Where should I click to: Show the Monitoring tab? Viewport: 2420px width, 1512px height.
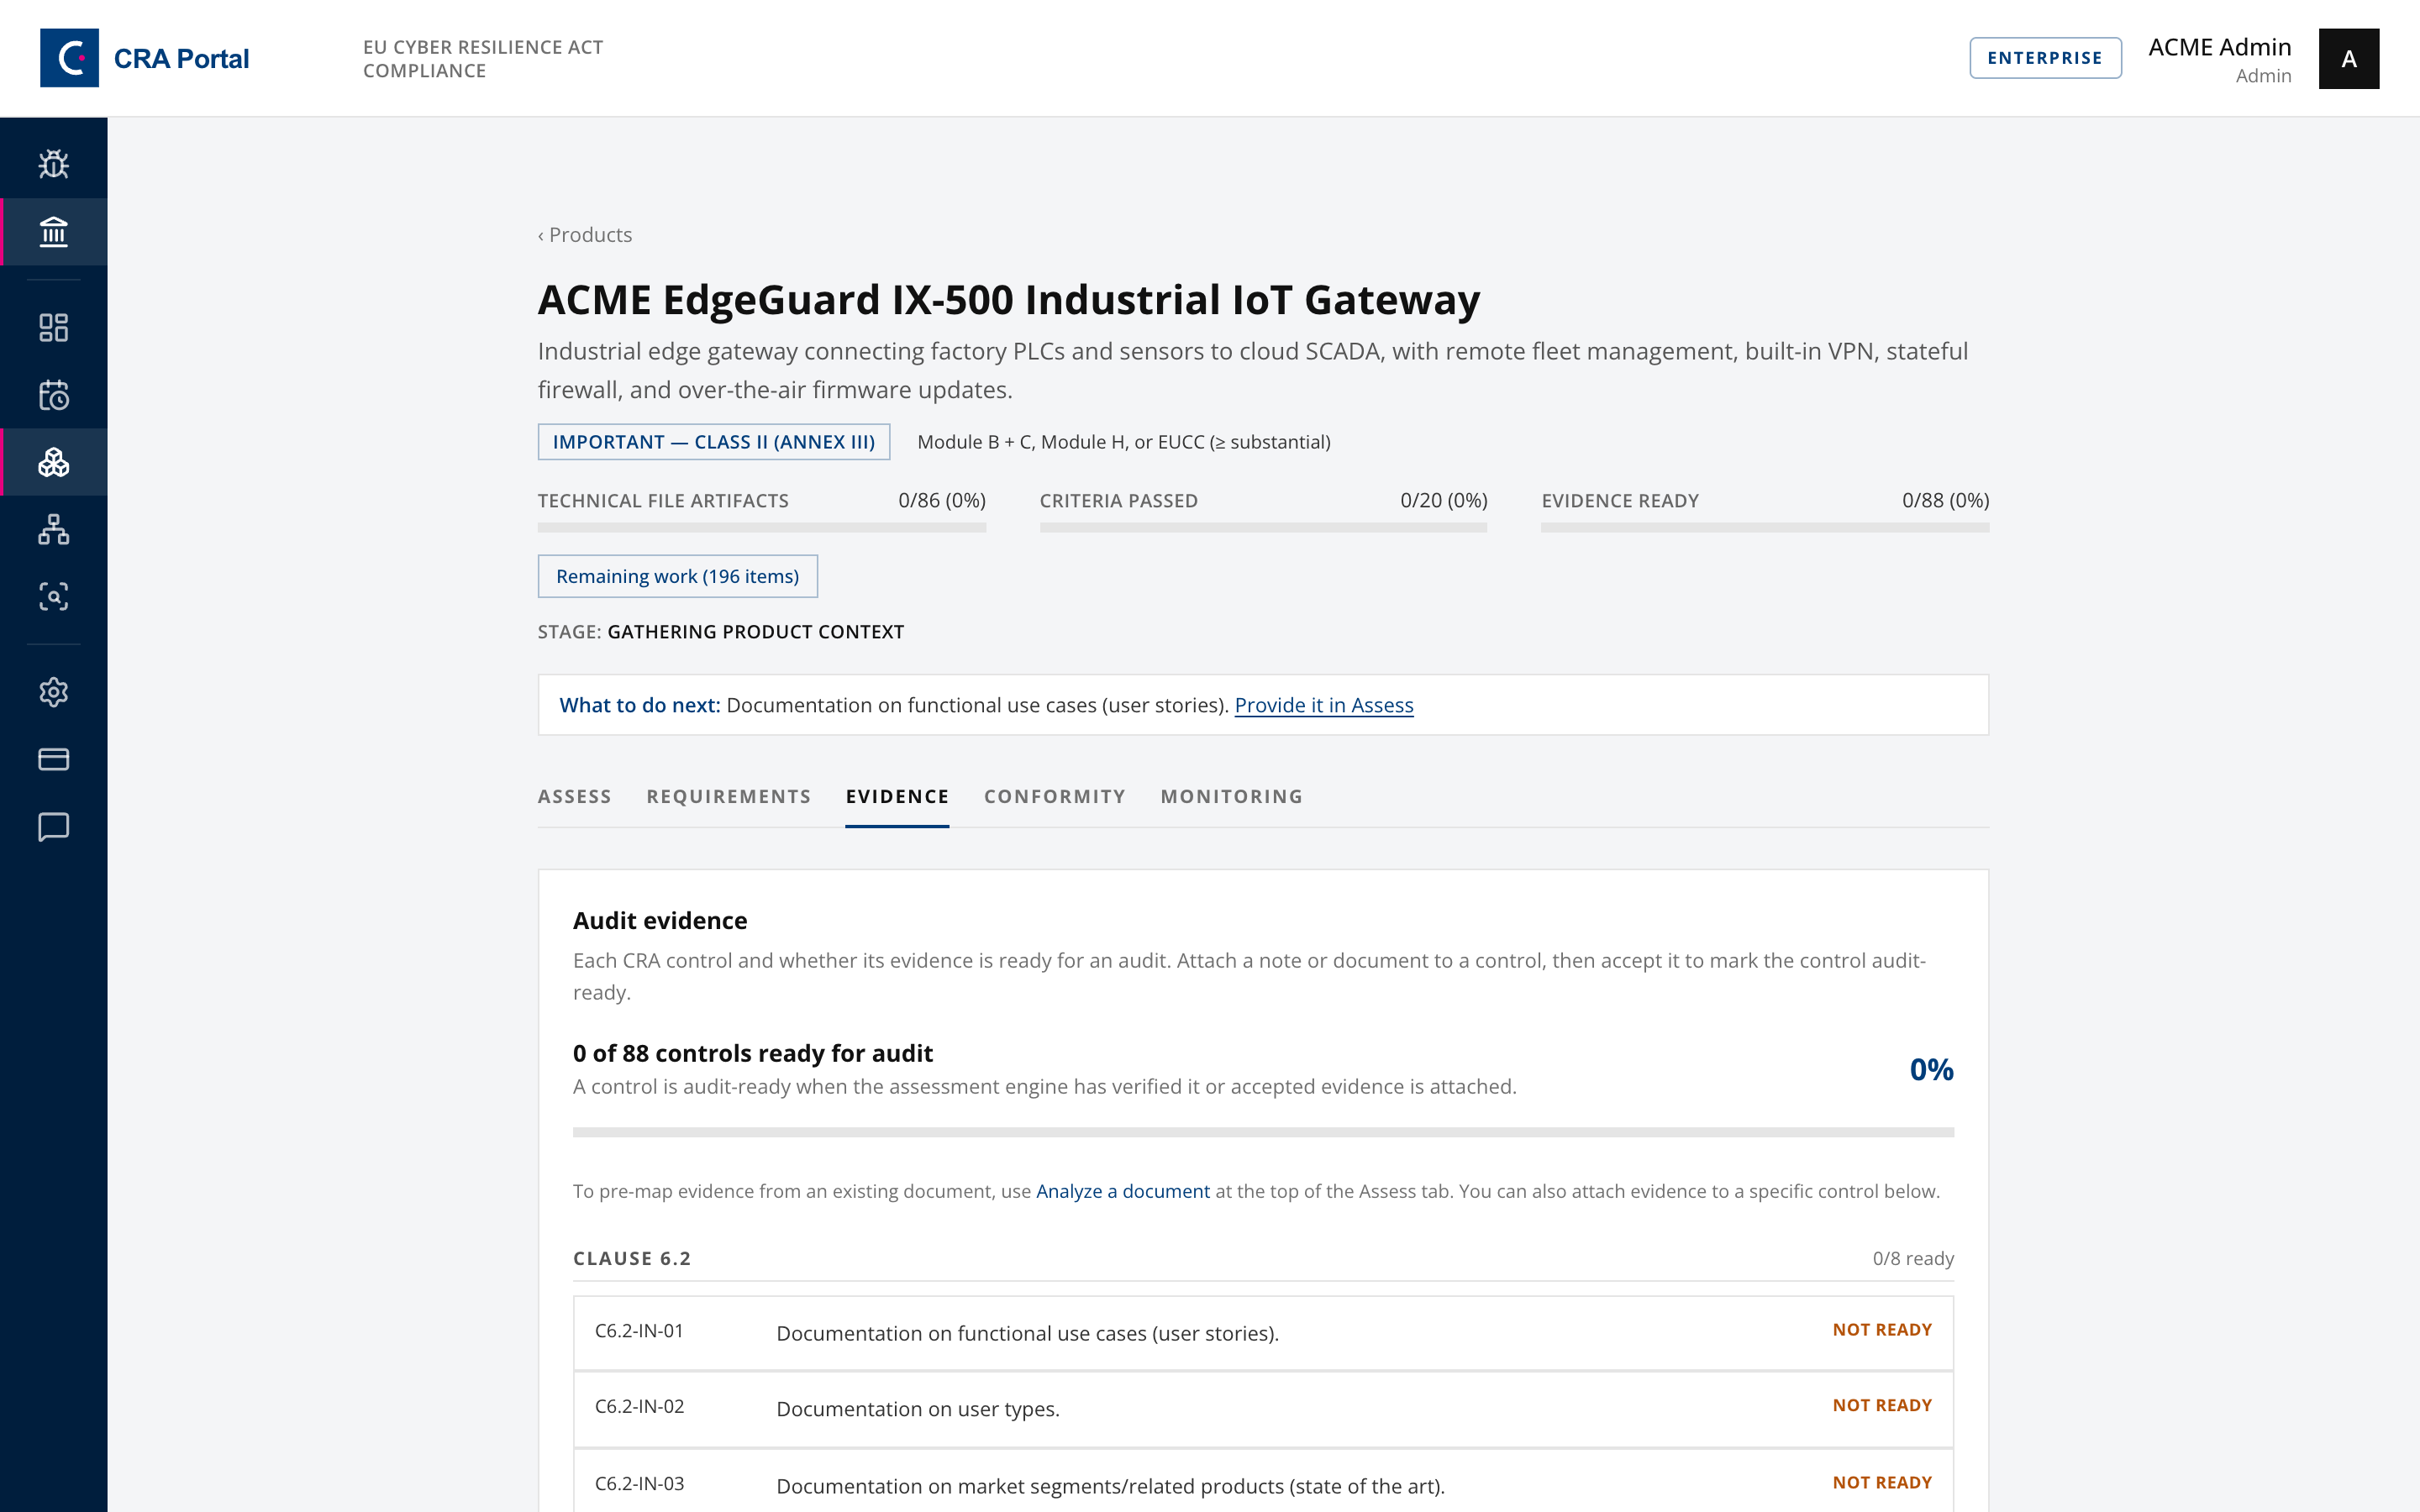1232,796
